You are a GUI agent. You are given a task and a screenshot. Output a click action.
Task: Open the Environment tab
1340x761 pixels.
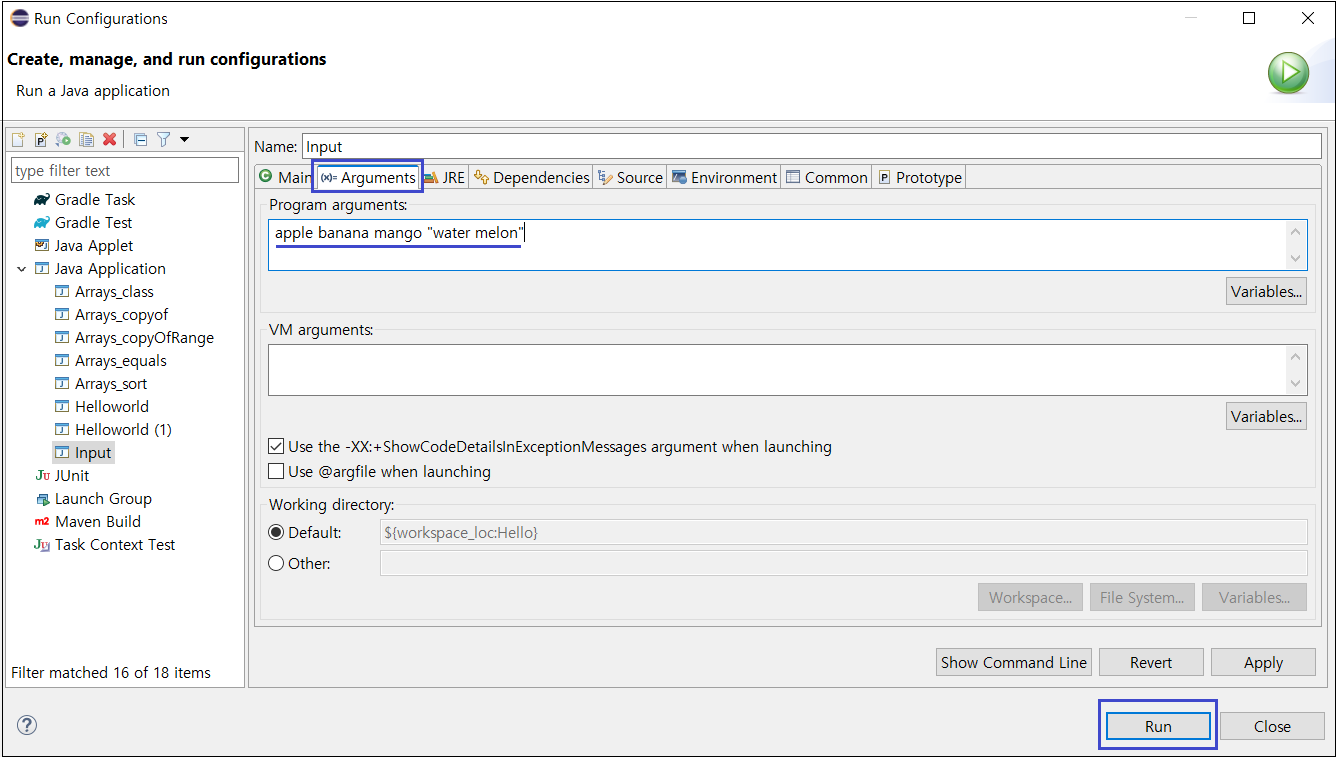point(724,177)
